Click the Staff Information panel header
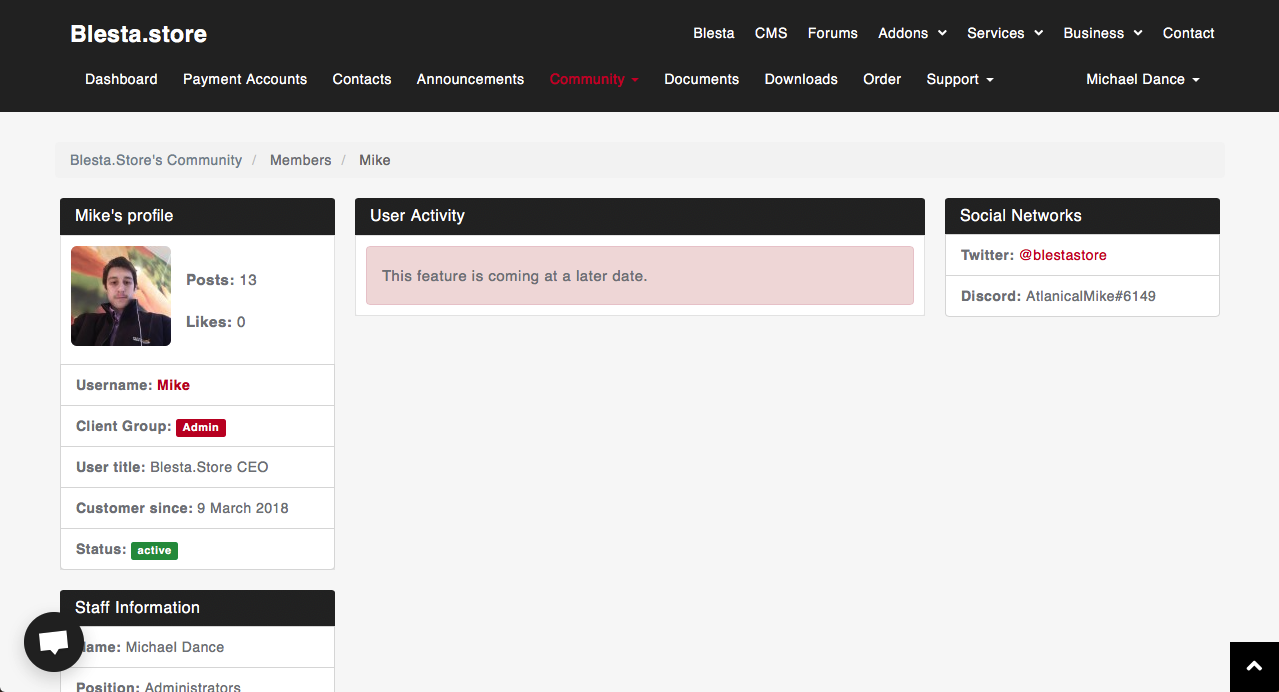The image size is (1279, 692). 197,608
